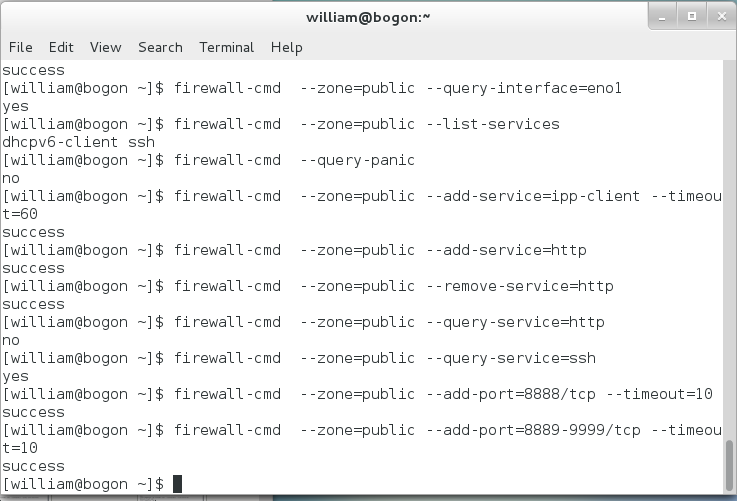Close the terminal window
The height and width of the screenshot is (501, 737).
[722, 17]
